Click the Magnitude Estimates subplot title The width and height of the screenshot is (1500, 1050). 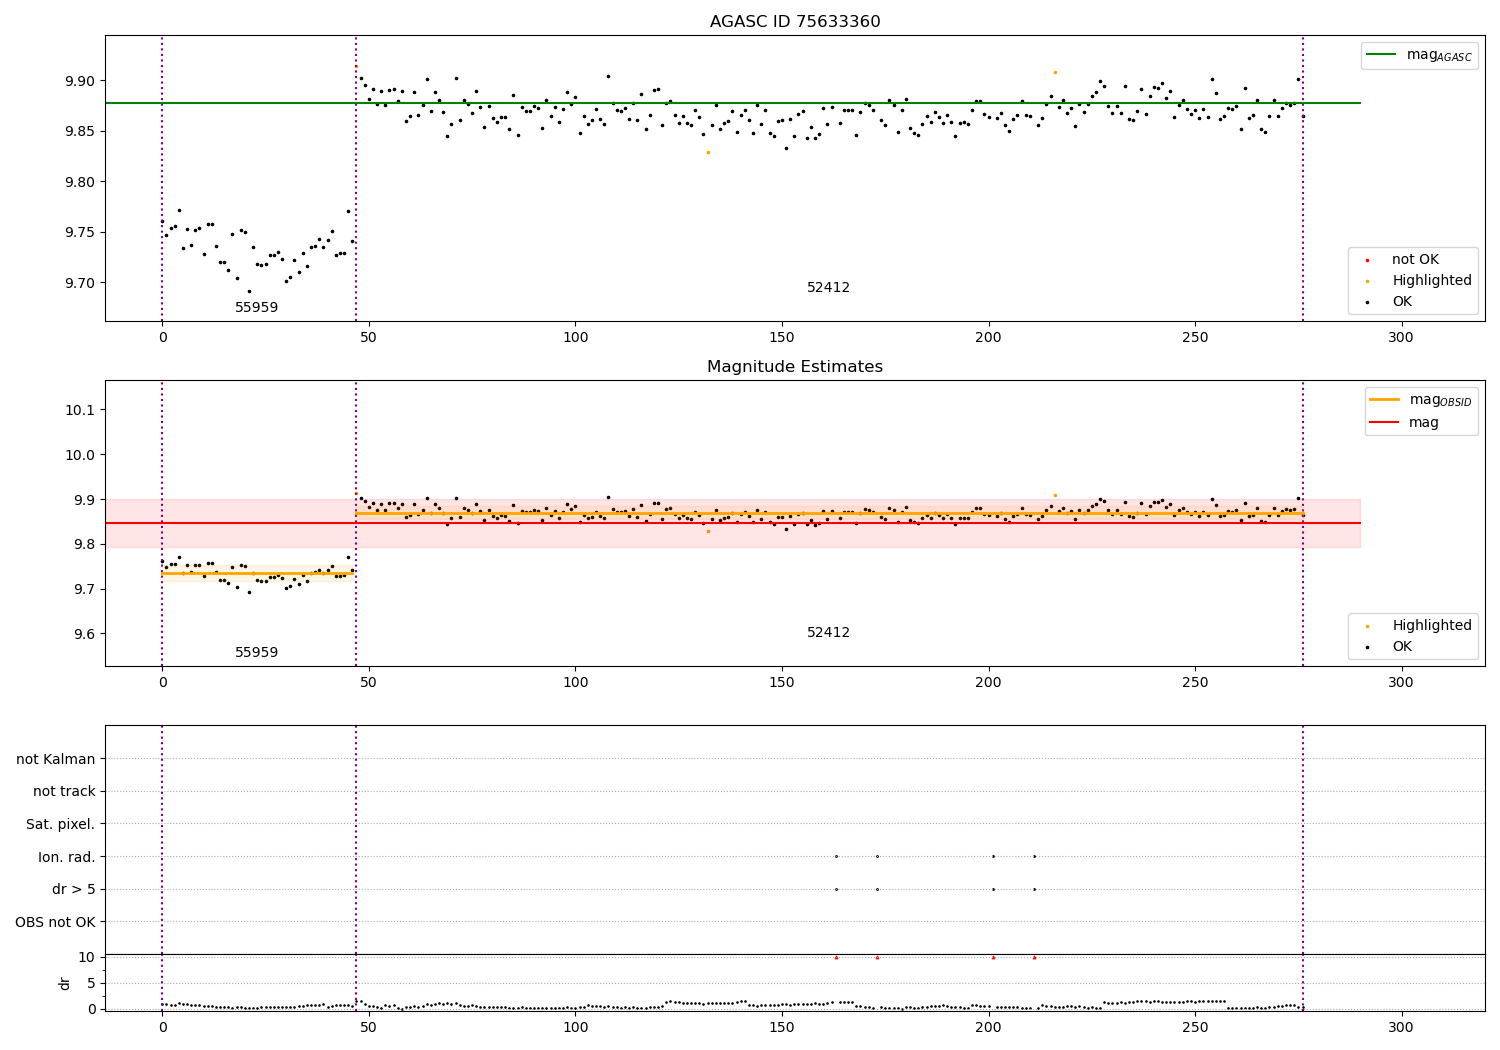point(795,367)
